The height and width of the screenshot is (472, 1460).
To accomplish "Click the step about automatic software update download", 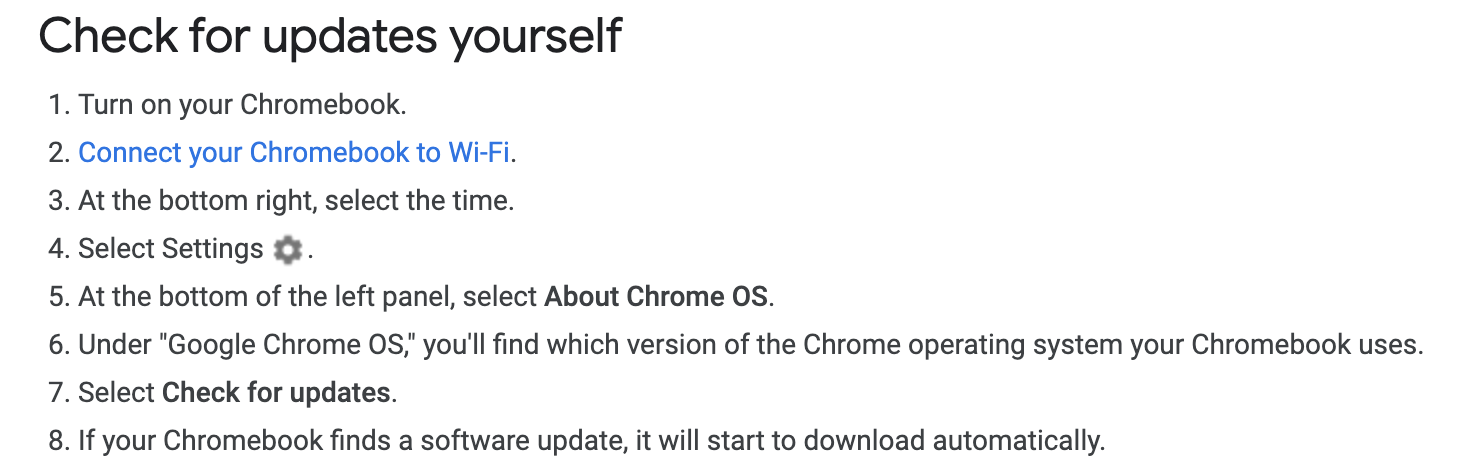I will (592, 441).
